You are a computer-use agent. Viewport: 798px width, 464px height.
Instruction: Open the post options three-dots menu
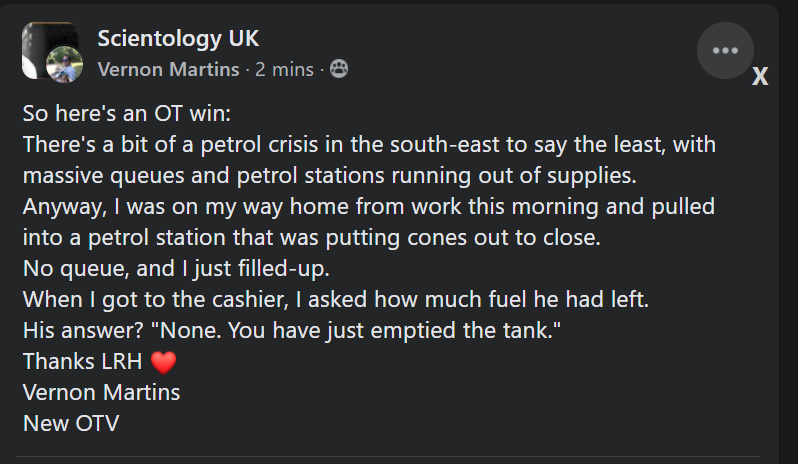[x=725, y=50]
